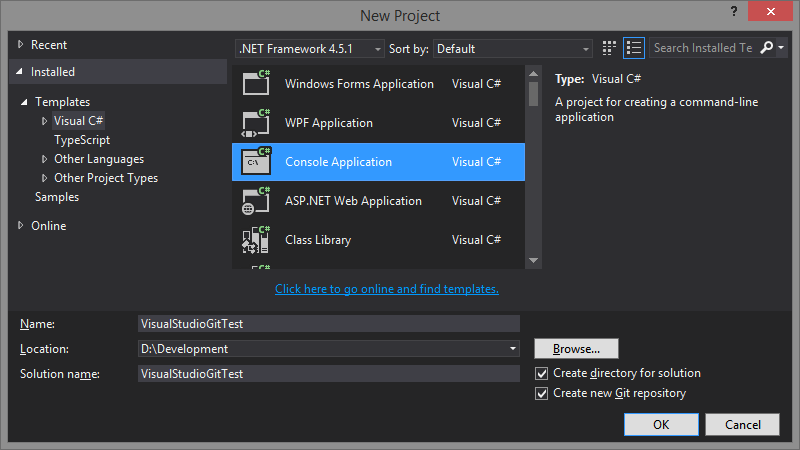Click the Templates tree label
Viewport: 800px width, 450px height.
tap(62, 102)
